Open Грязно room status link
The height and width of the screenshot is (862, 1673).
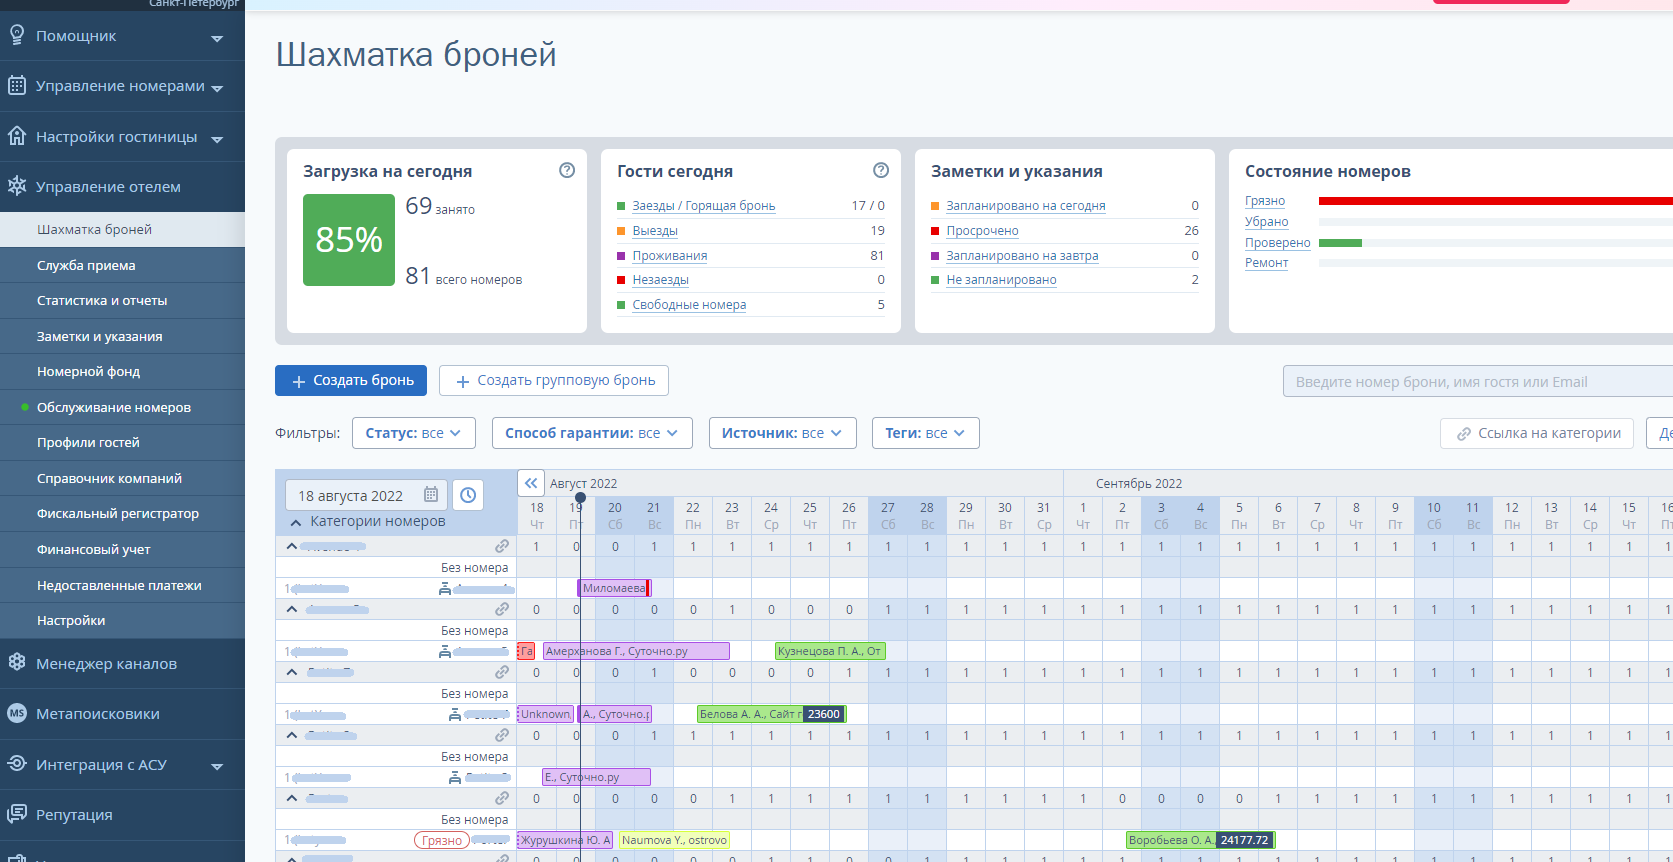[x=1265, y=201]
